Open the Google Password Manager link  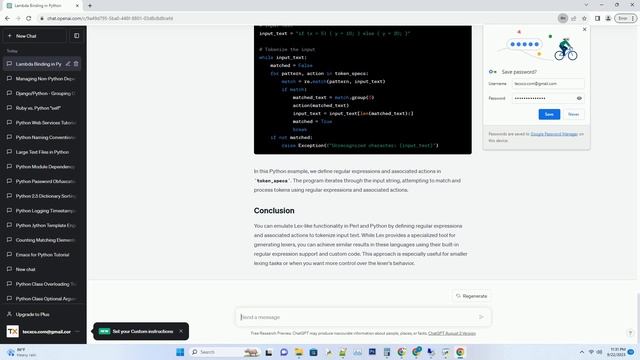click(554, 134)
